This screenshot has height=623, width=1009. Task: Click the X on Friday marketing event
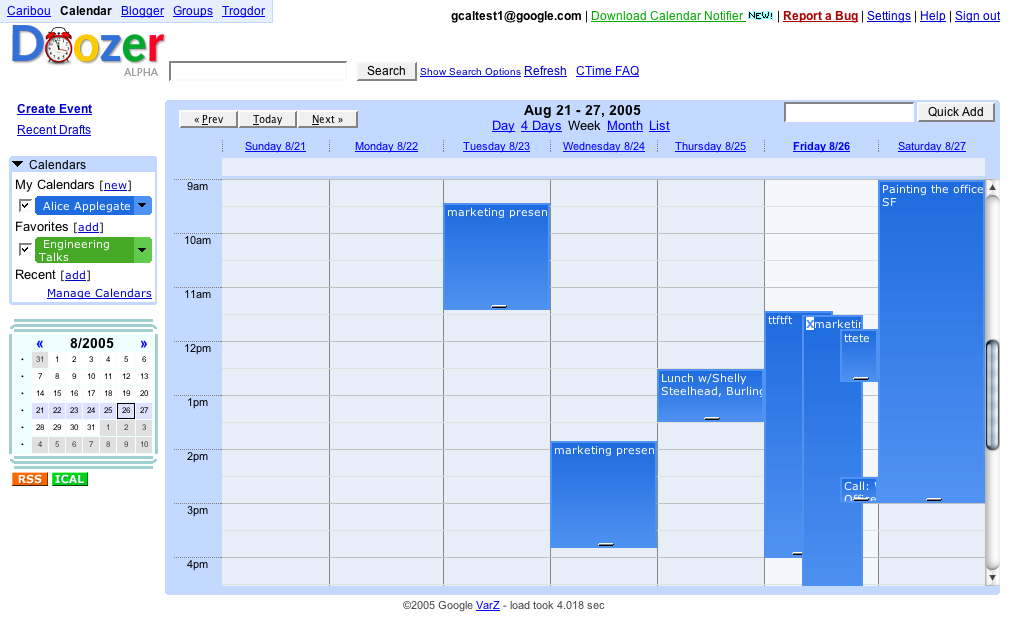[x=810, y=324]
